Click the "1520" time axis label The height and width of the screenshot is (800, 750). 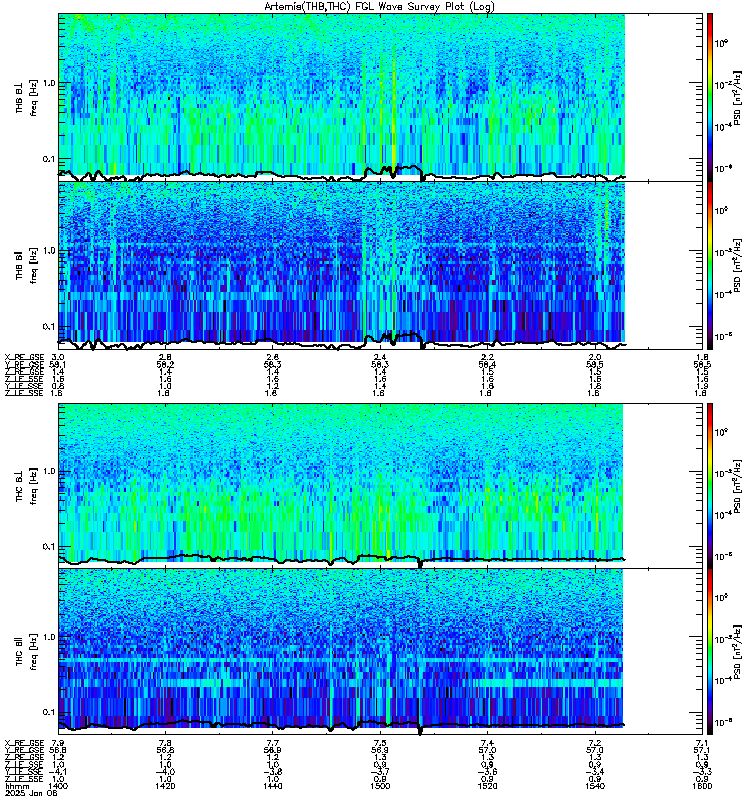pos(488,786)
